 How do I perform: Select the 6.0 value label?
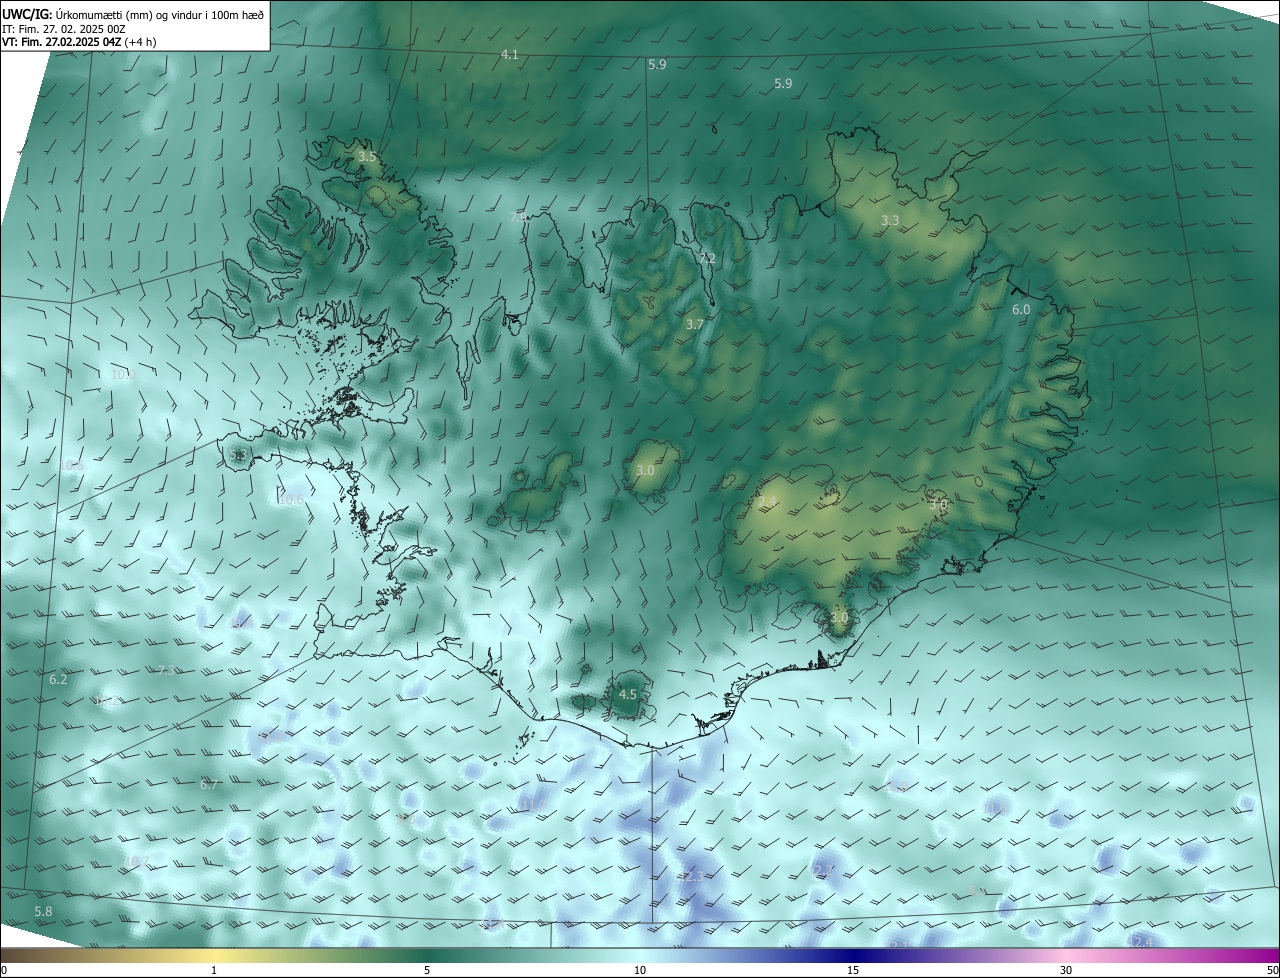click(x=1021, y=310)
